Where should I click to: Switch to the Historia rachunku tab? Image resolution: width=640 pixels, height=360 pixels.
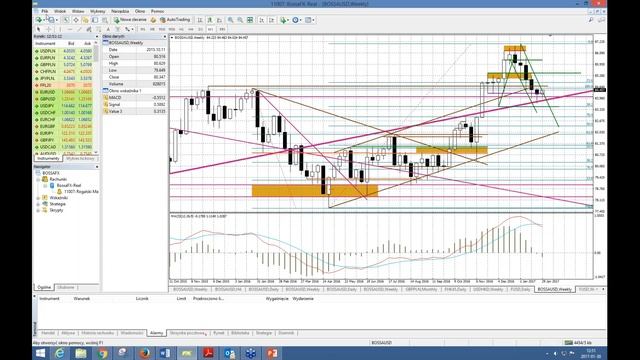pyautogui.click(x=98, y=333)
